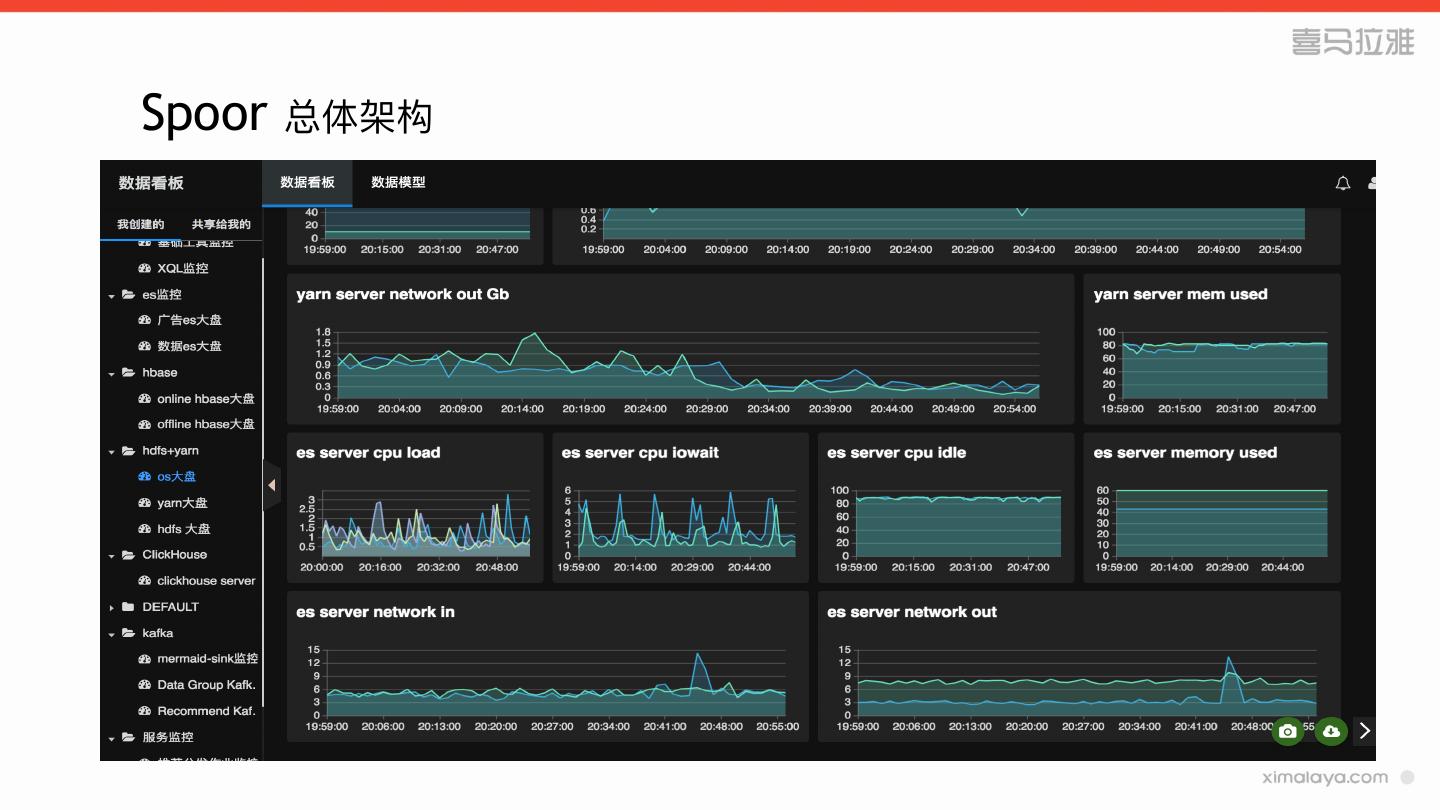Image resolution: width=1440 pixels, height=810 pixels.
Task: Open the mermaid-sink监控 item
Action: click(208, 659)
